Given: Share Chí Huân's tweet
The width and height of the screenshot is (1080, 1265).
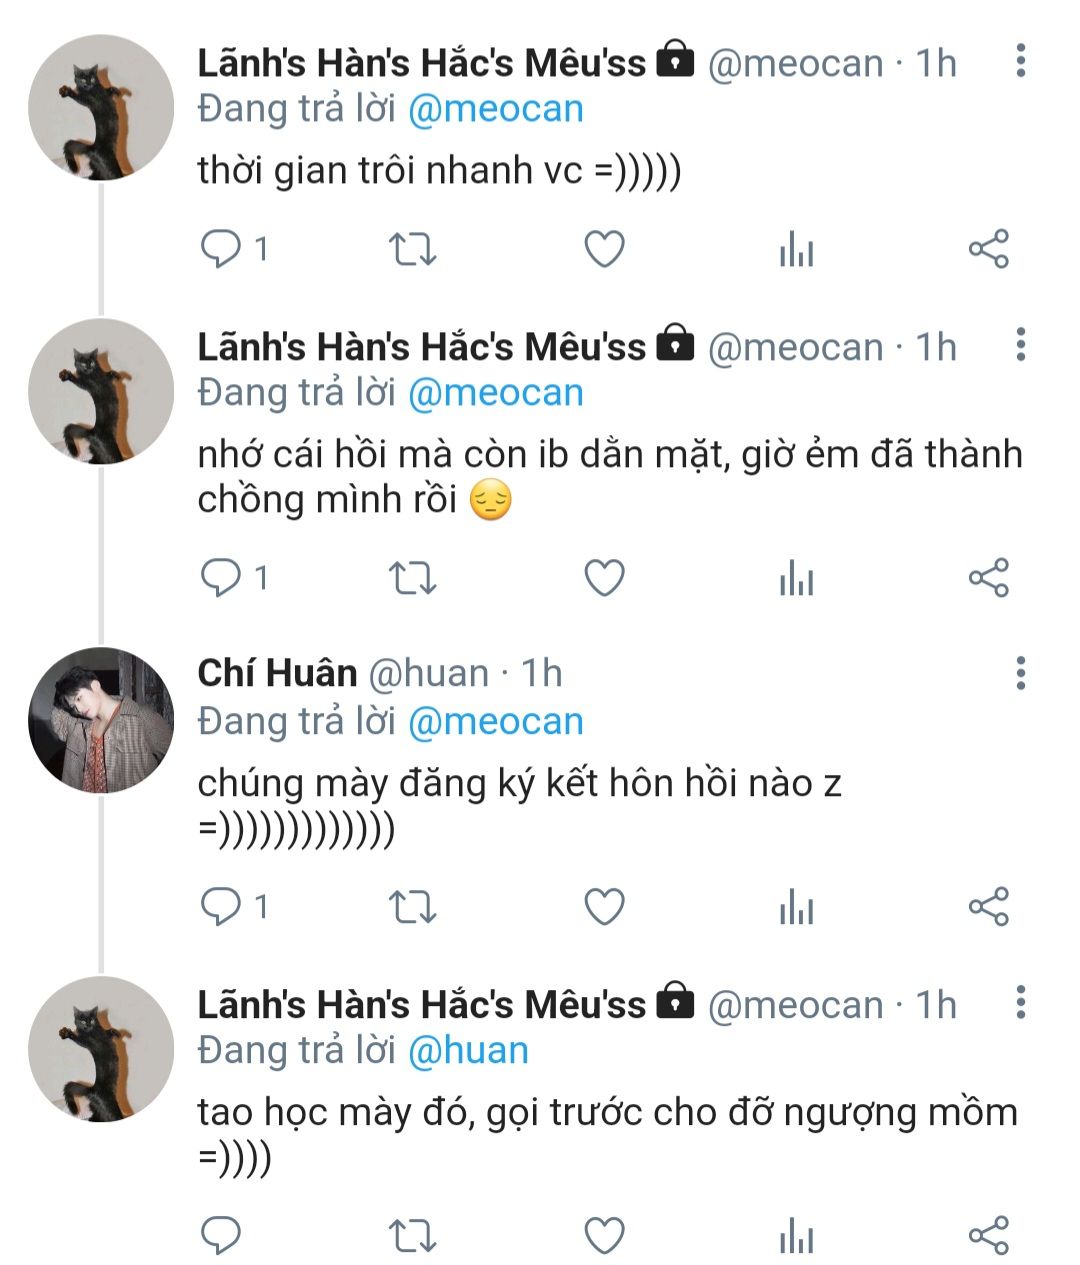Looking at the screenshot, I should 989,906.
